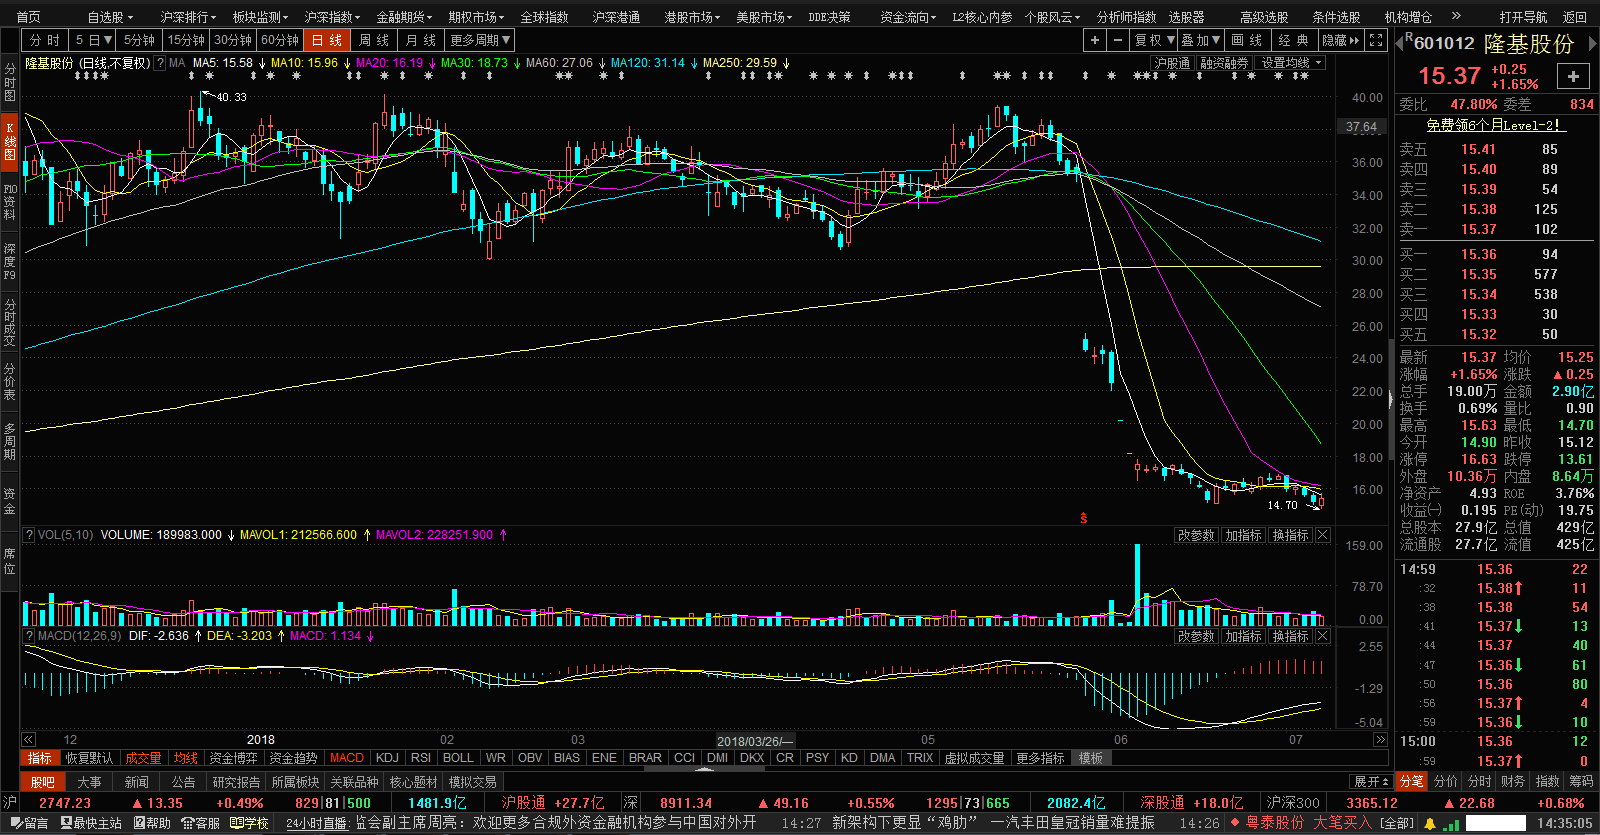Viewport: 1600px width, 835px height.
Task: Click 画线 drawing tools button
Action: (x=1247, y=40)
